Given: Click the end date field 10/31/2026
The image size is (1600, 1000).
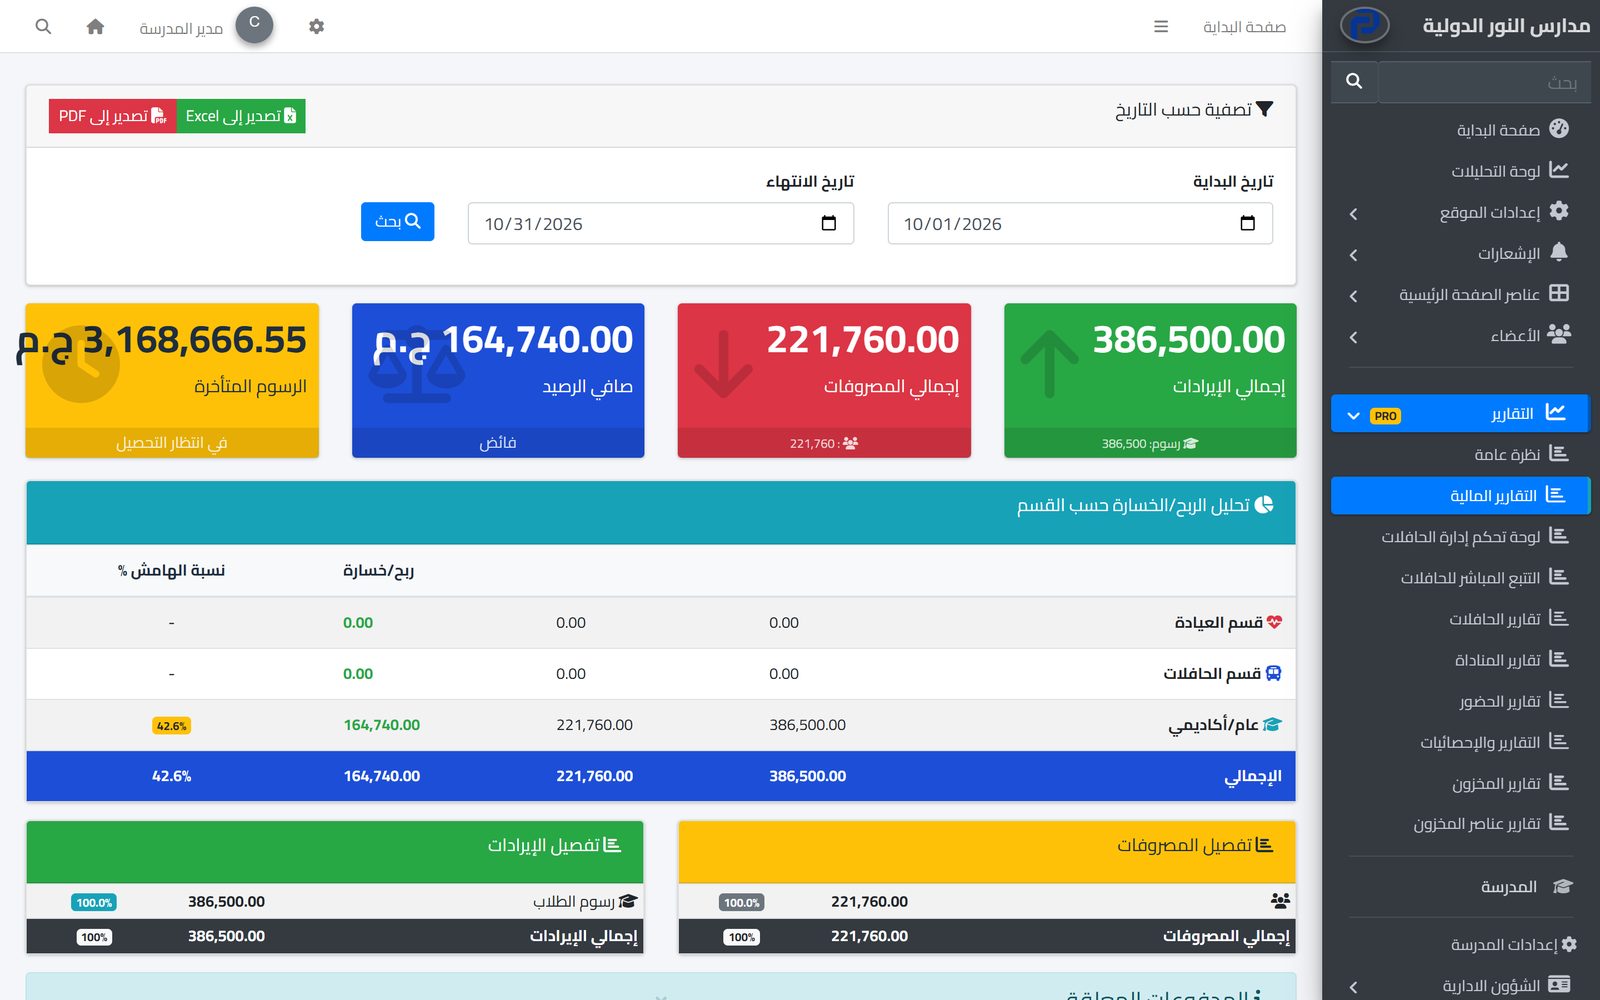Looking at the screenshot, I should coord(661,223).
